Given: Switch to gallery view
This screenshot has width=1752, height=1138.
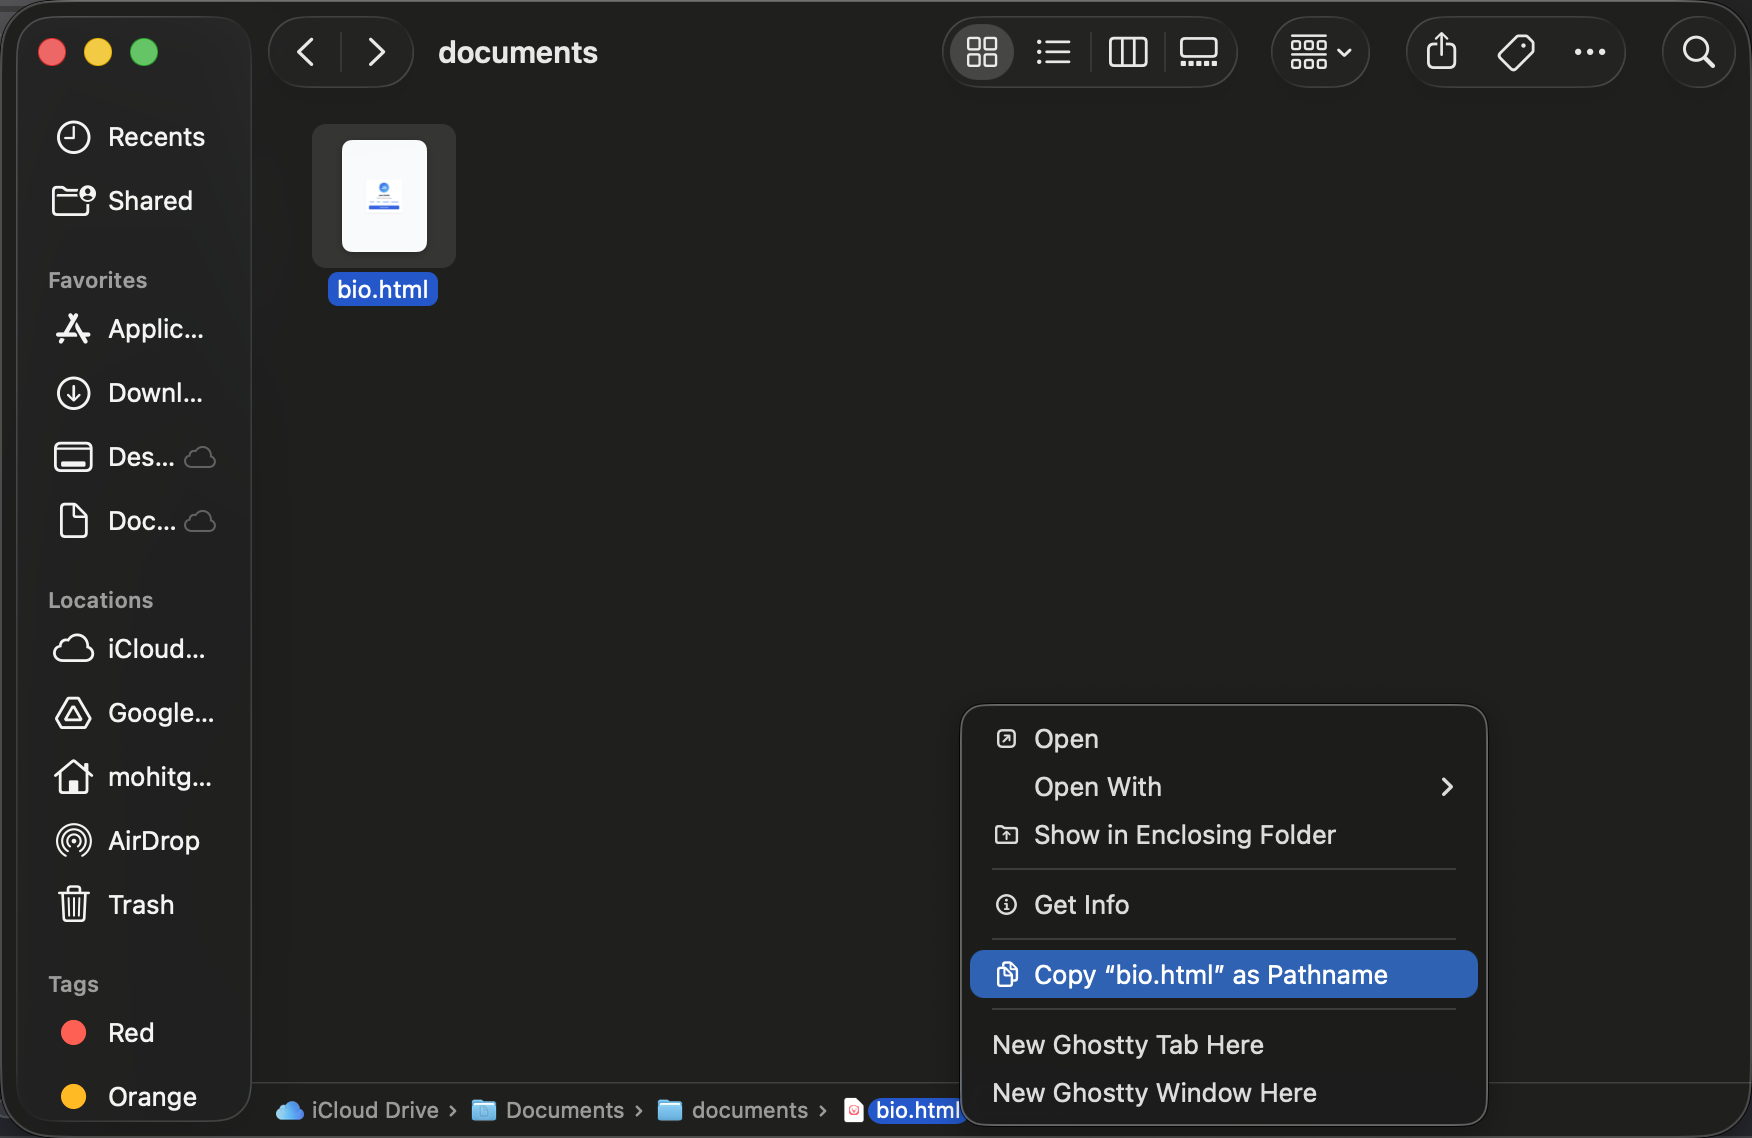Looking at the screenshot, I should [1198, 52].
